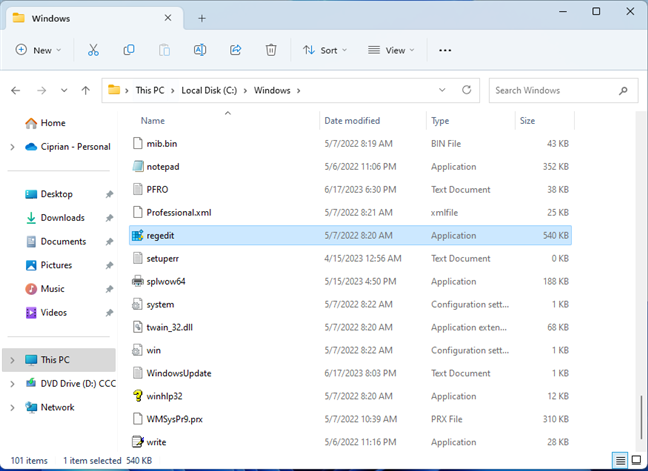
Task: Select the Professional.xml file name
Action: pos(179,212)
